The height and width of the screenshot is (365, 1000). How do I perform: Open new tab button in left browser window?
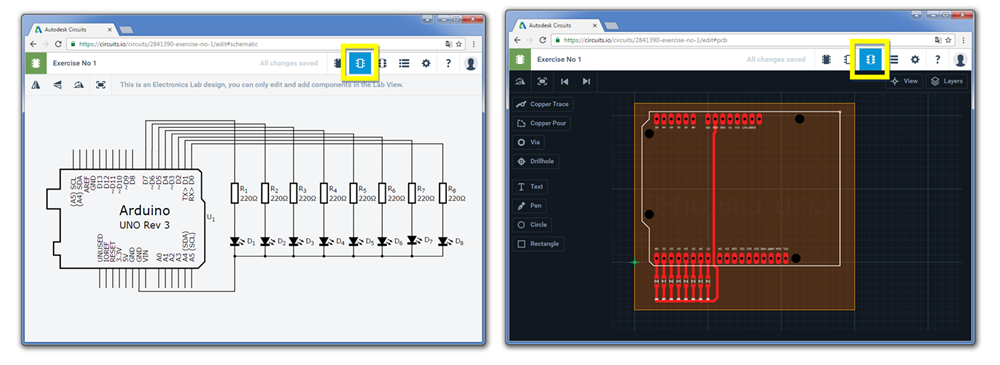point(126,30)
